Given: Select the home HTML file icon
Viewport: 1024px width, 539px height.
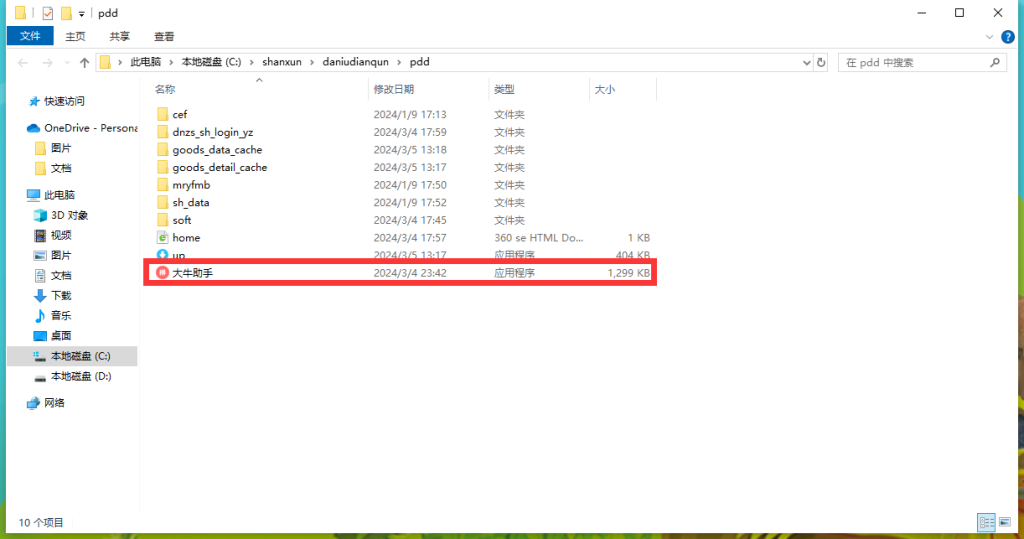Looking at the screenshot, I should [163, 238].
